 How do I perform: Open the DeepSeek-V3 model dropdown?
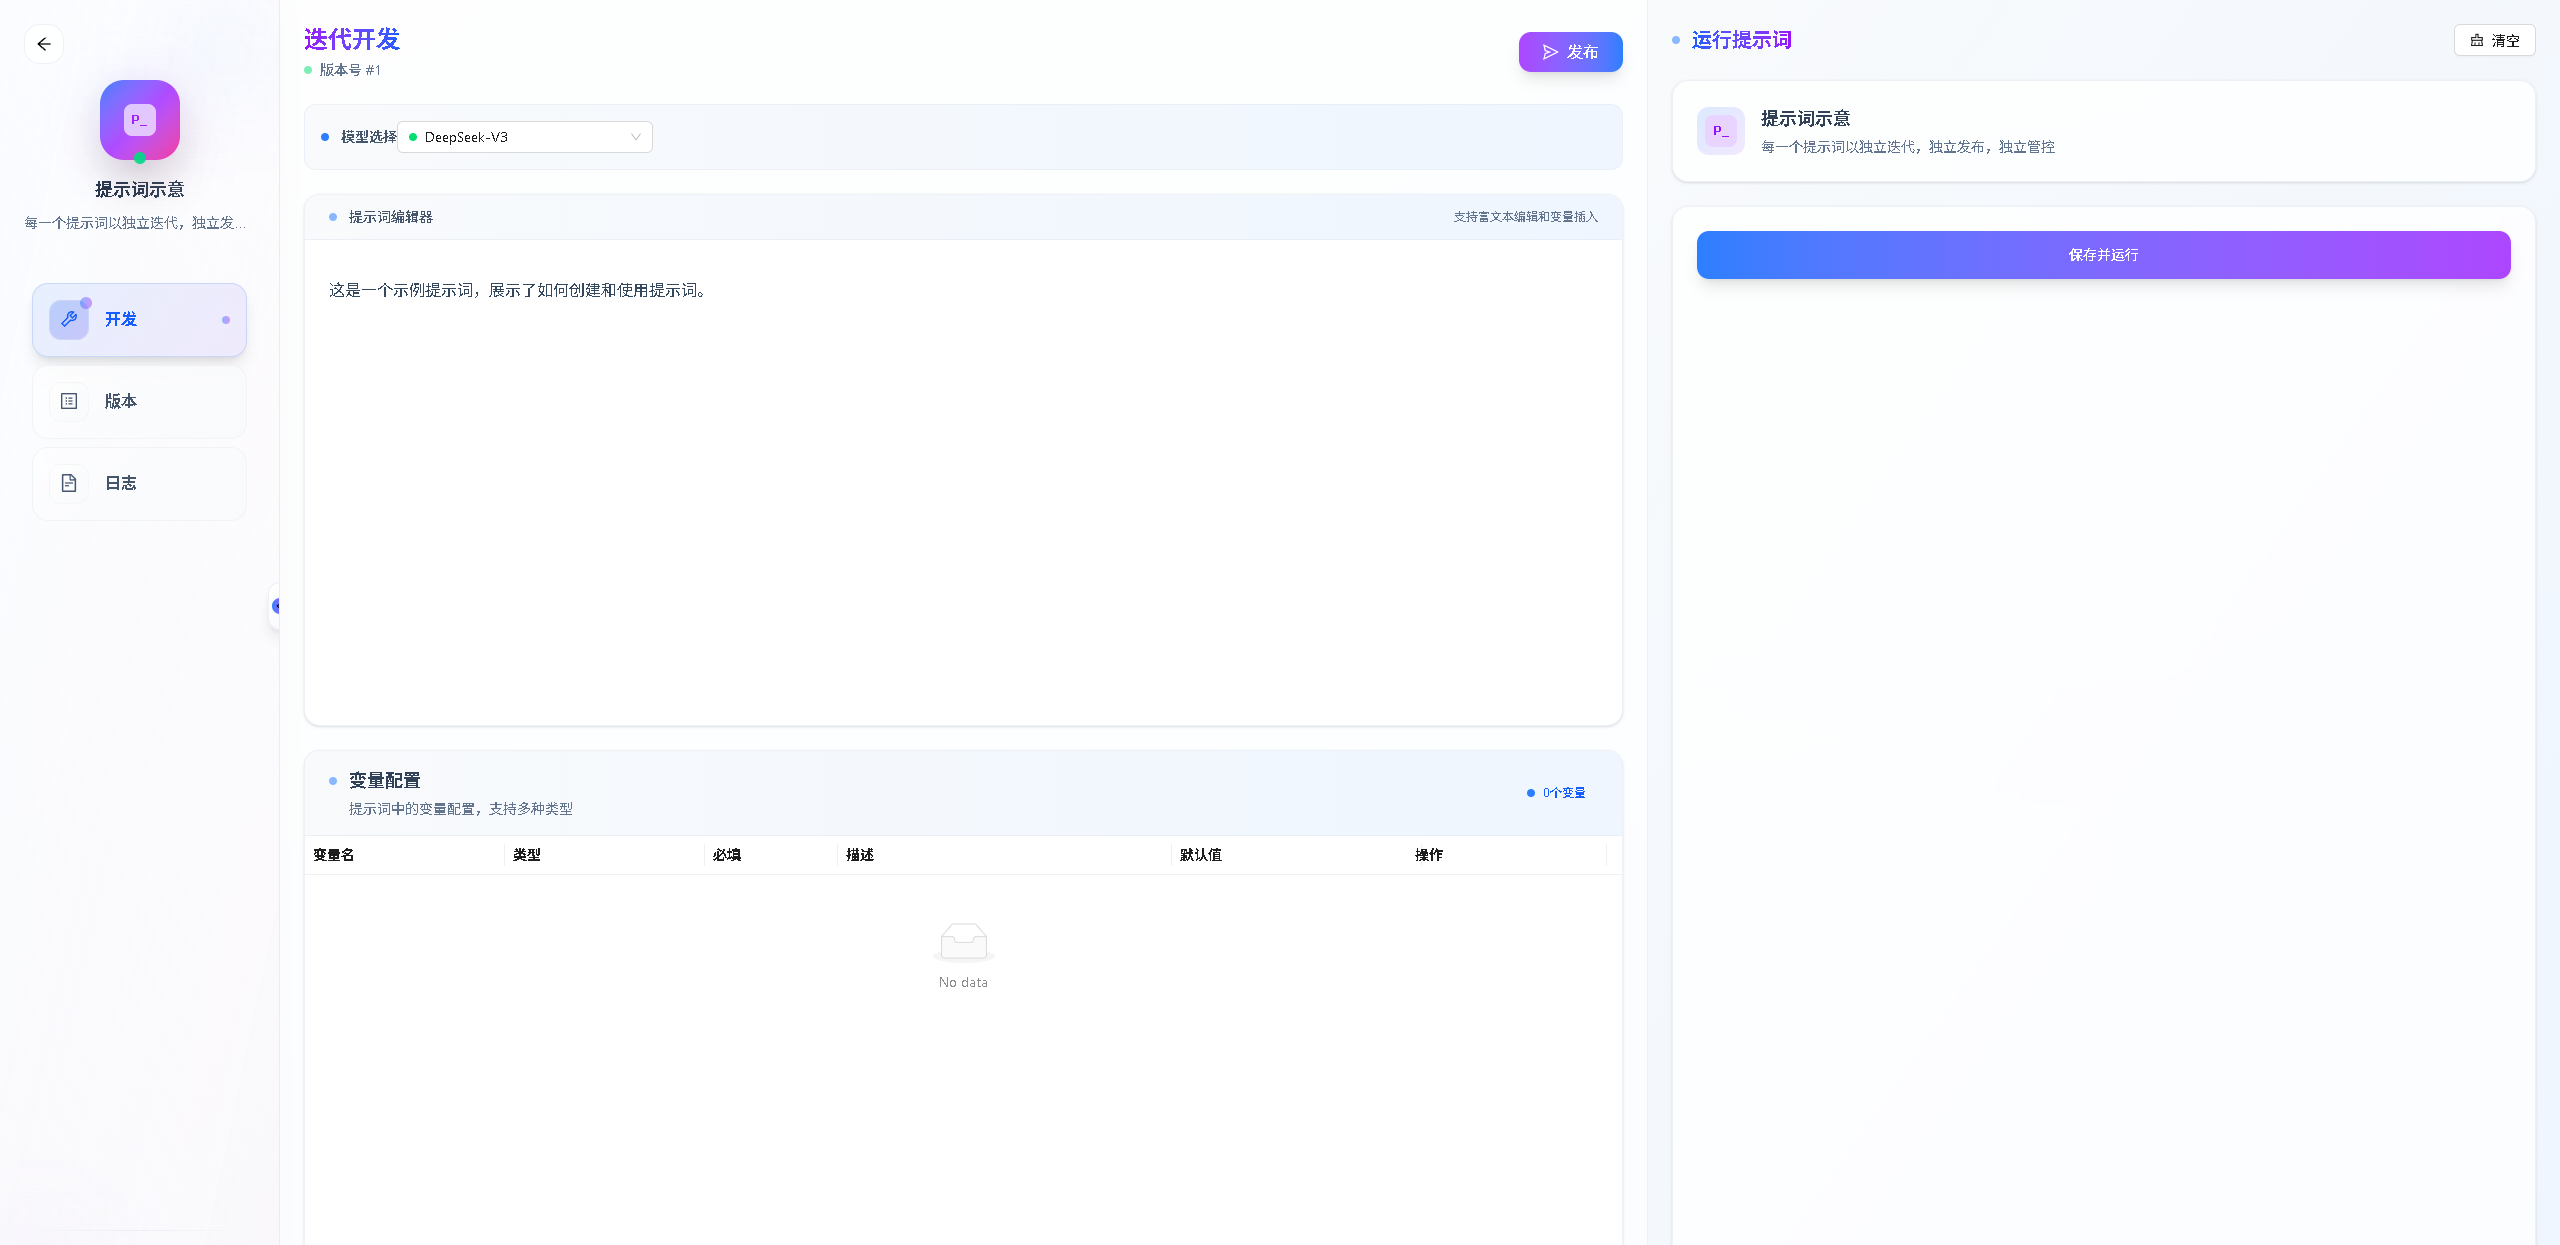pos(523,136)
